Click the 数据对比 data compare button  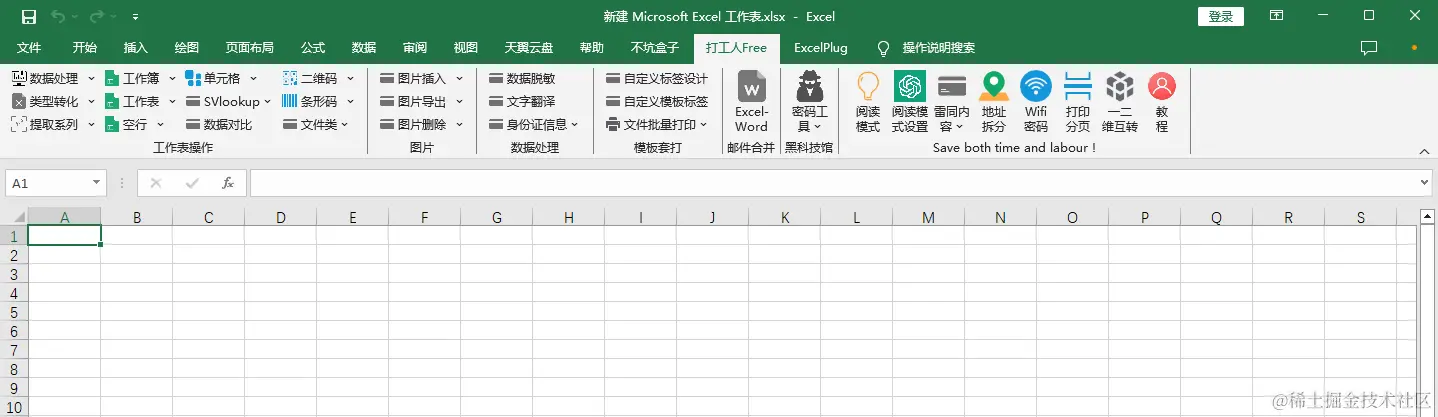219,124
